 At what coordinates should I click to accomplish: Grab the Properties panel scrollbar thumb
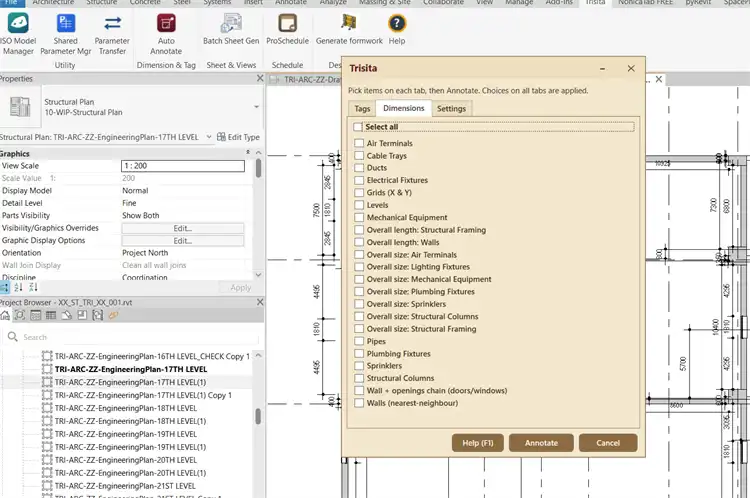point(258,168)
